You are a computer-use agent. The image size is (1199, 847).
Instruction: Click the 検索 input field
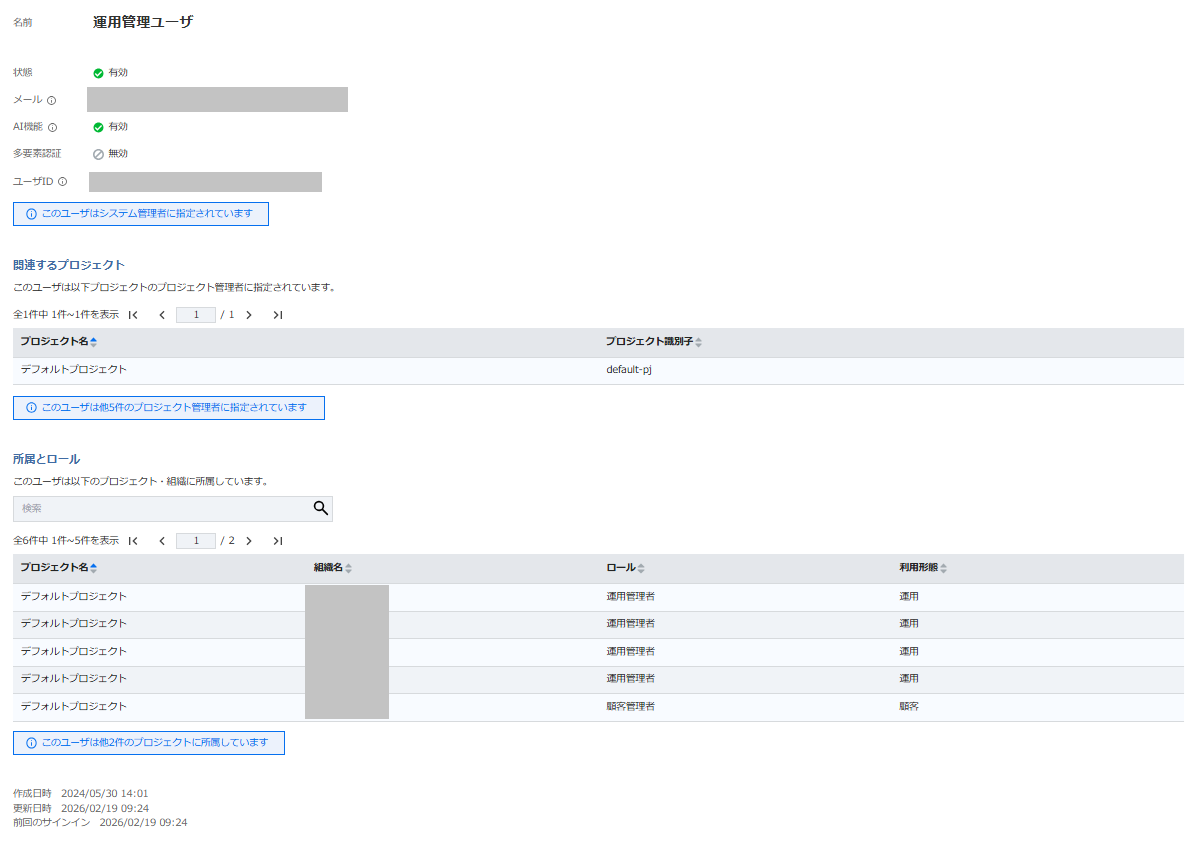tap(160, 509)
